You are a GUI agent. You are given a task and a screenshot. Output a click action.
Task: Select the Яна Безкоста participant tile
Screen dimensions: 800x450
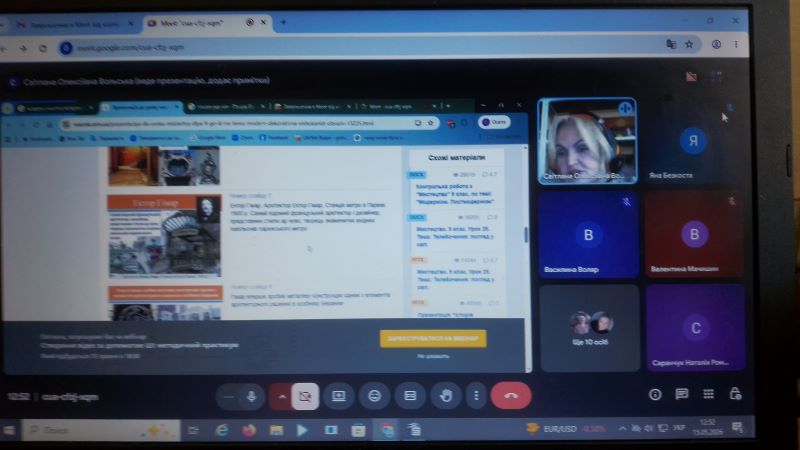(692, 141)
